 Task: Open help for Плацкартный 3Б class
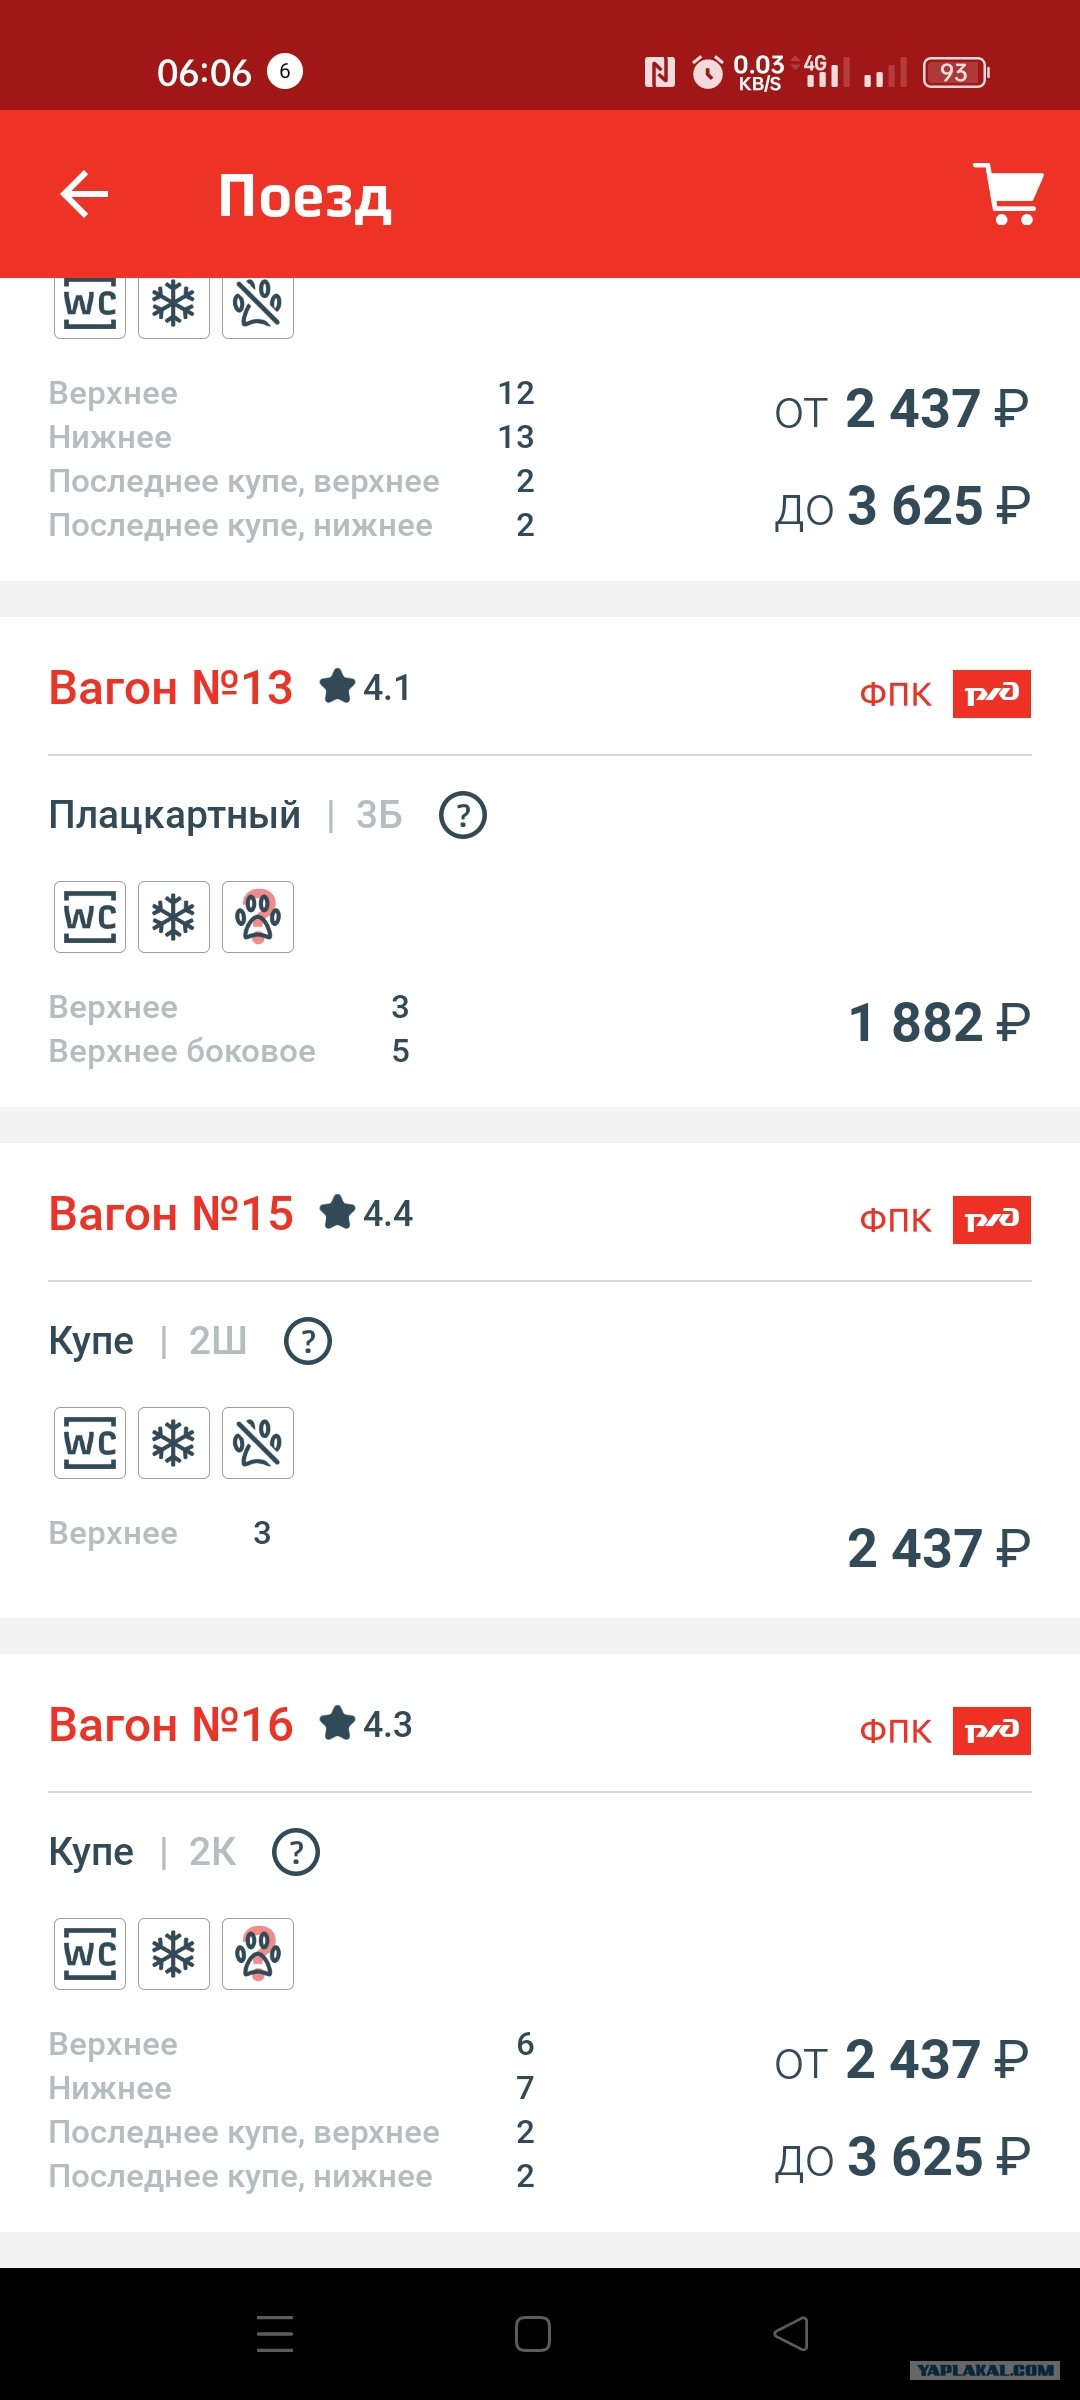pyautogui.click(x=463, y=815)
